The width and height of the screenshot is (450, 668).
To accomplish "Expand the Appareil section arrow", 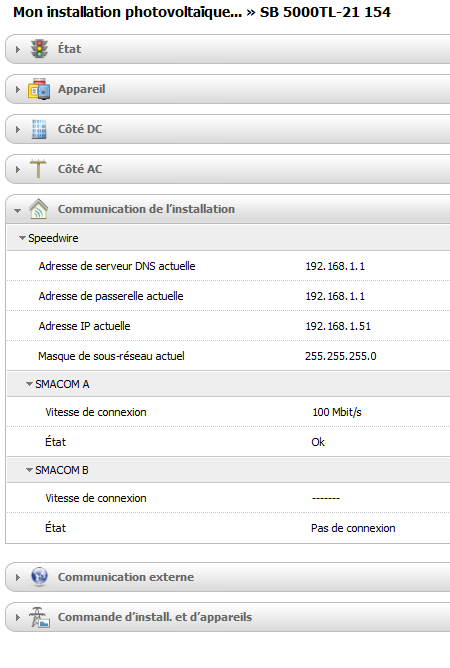I will pos(17,89).
